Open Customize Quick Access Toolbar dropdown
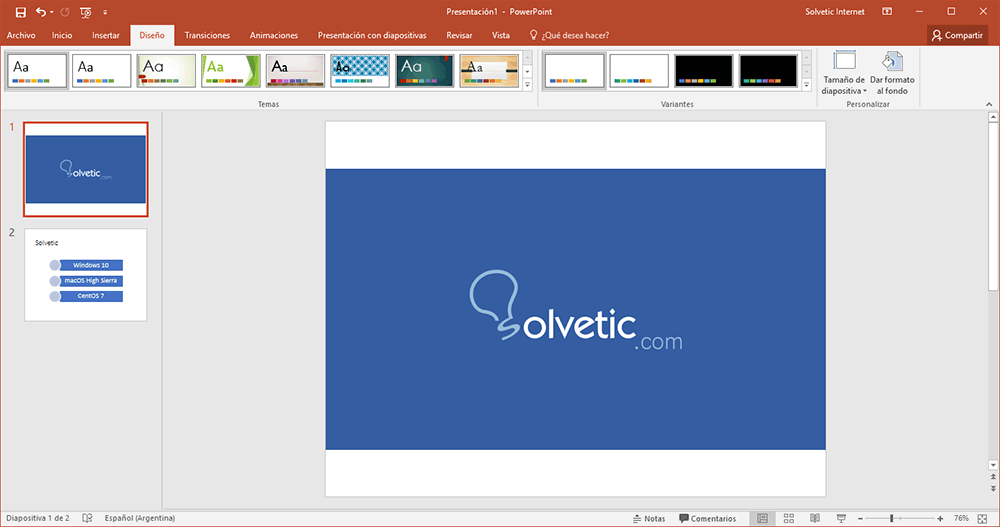Viewport: 1000px width, 527px height. point(105,12)
